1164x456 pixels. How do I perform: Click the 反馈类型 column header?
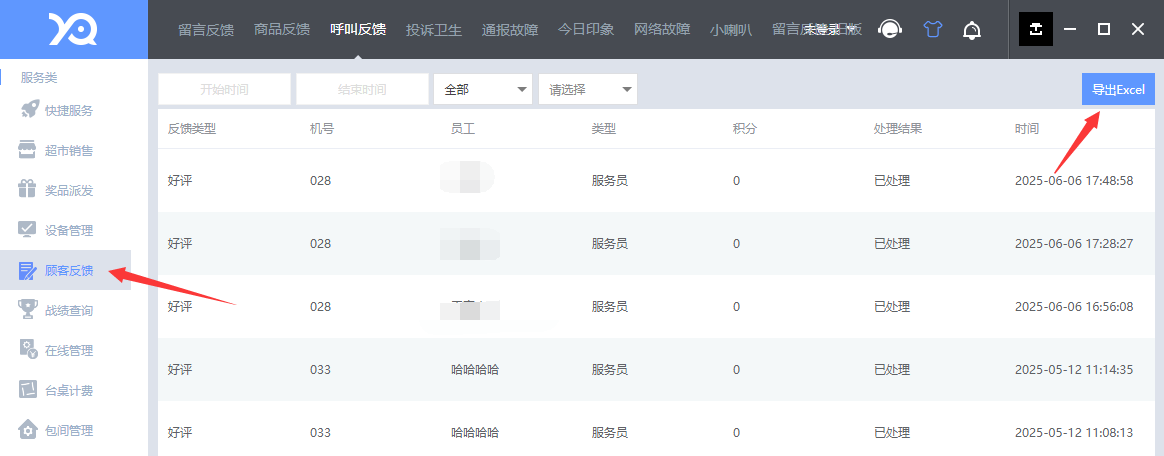[x=192, y=128]
